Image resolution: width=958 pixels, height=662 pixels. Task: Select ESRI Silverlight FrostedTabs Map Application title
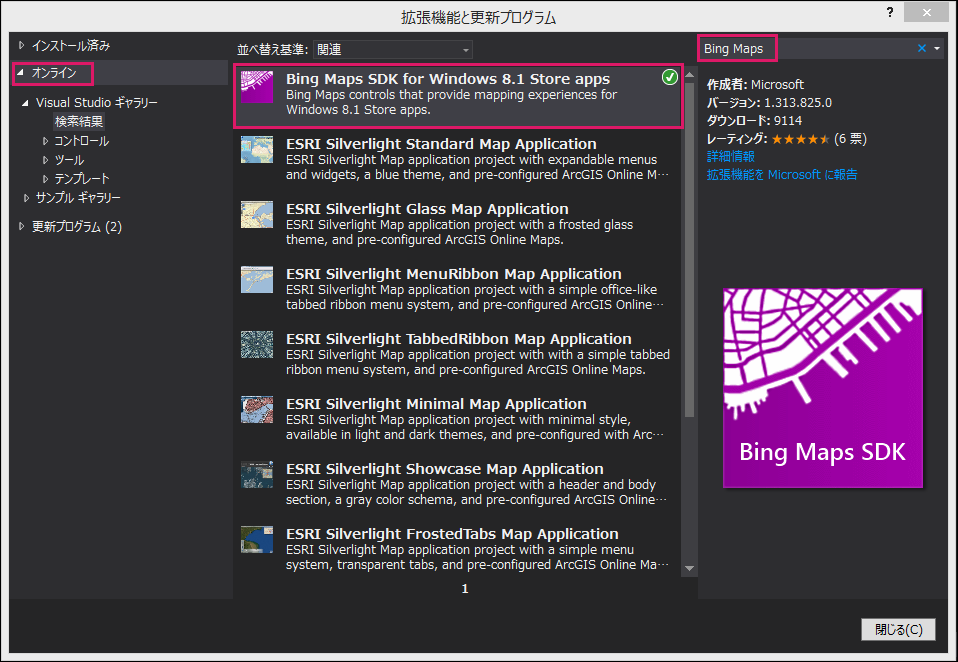pos(452,534)
